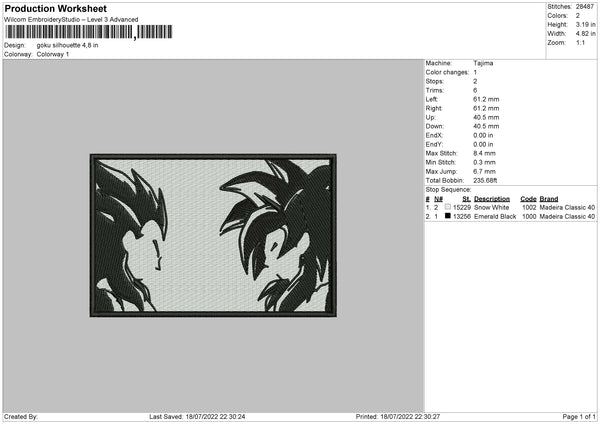Click the 'Description' column header
This screenshot has width=600, height=424.
pos(492,199)
